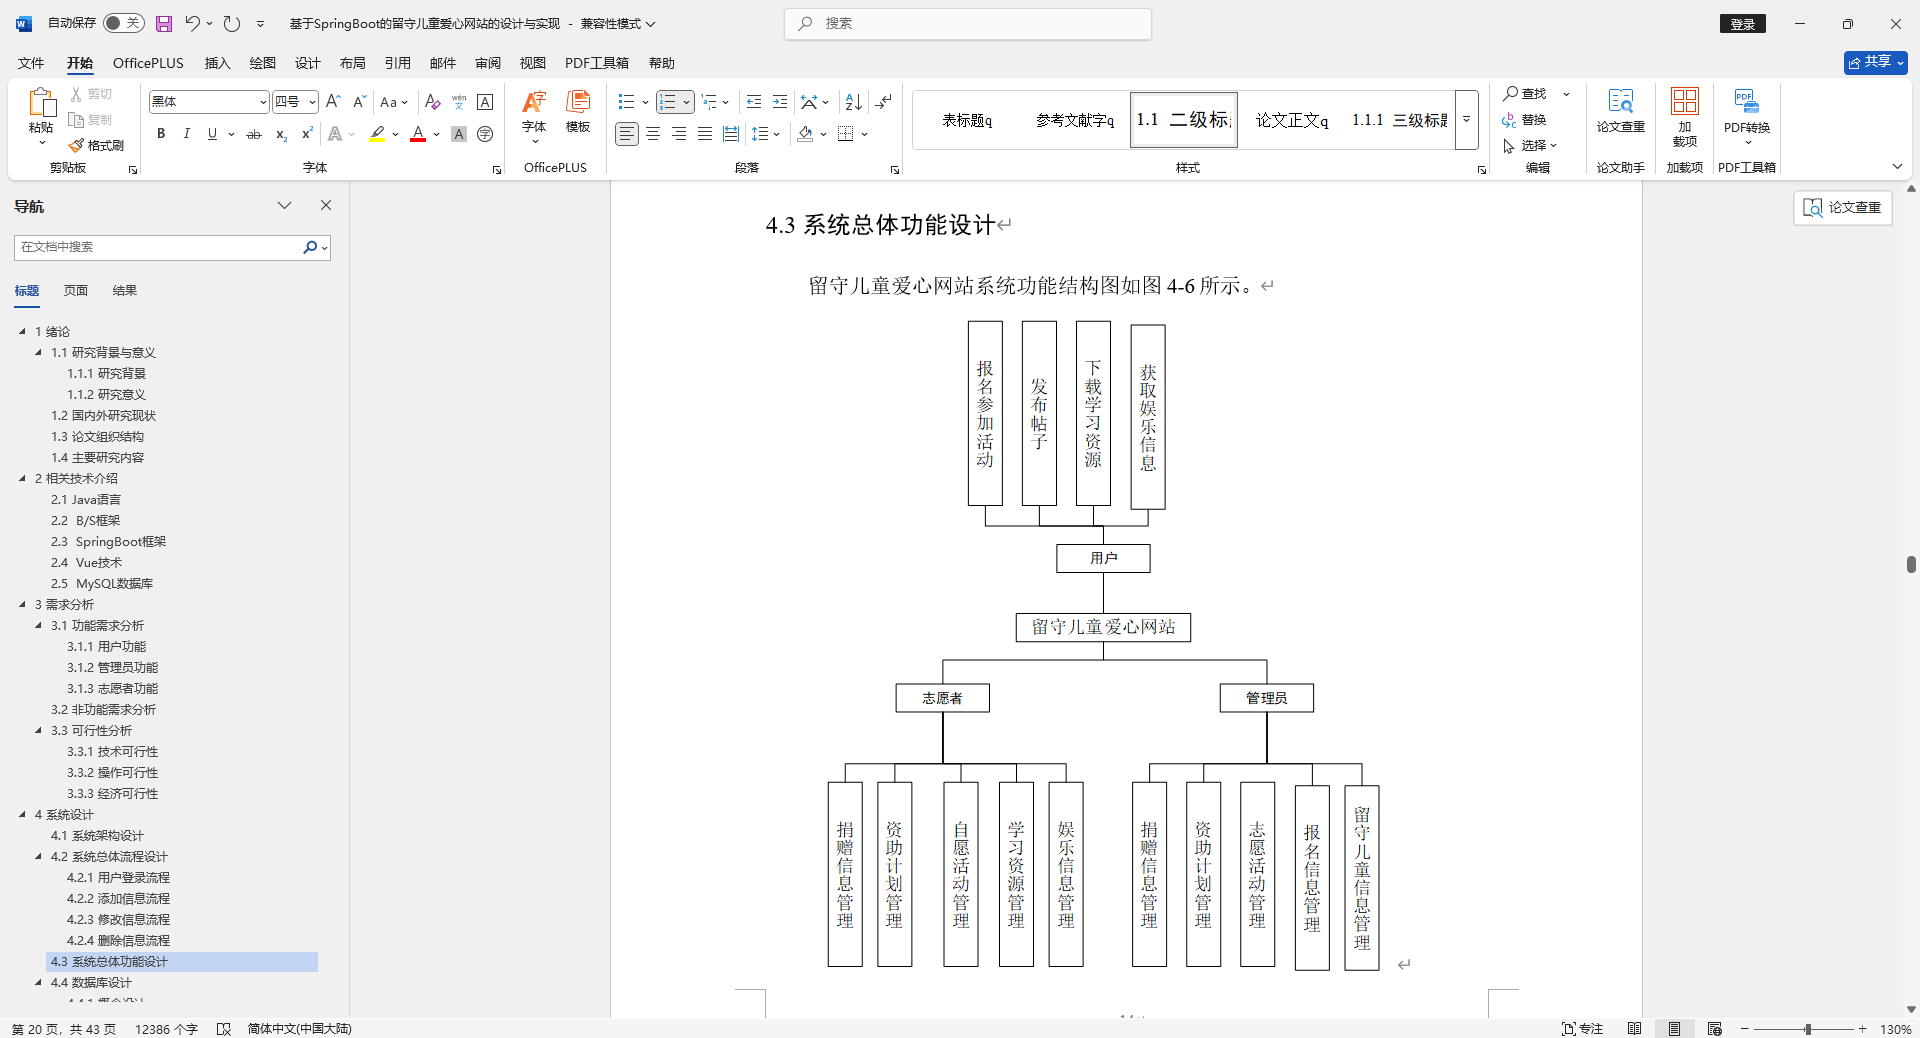
Task: Open the 论文查重 paper check tool
Action: (x=1620, y=110)
